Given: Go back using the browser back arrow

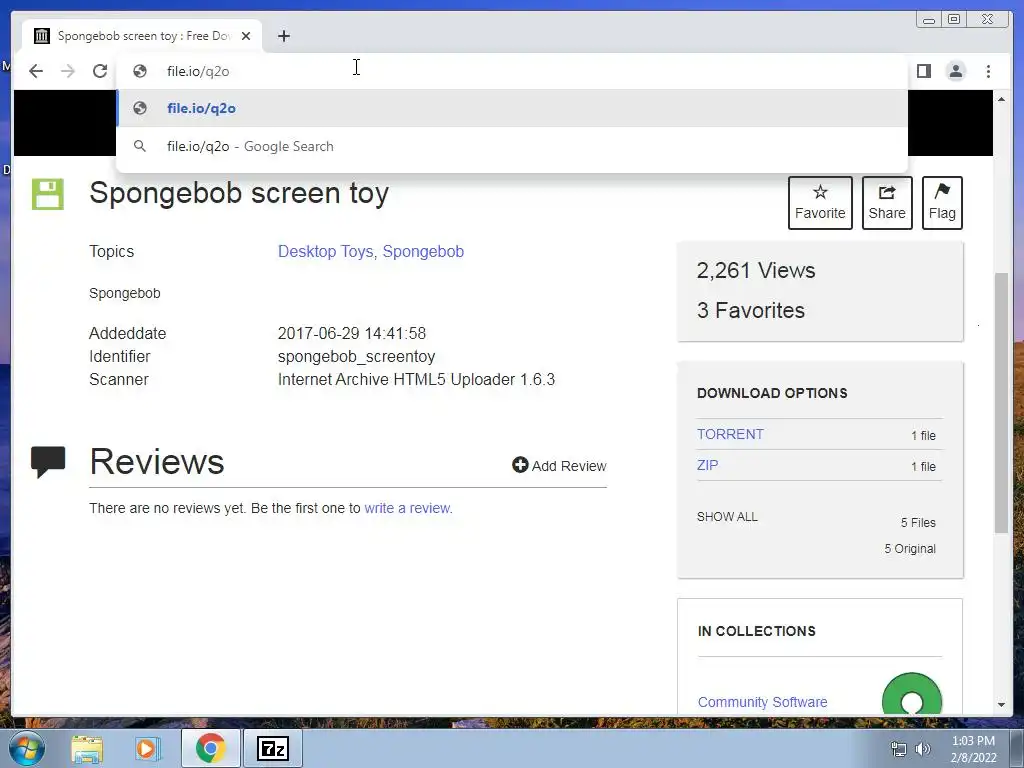Looking at the screenshot, I should 36,71.
